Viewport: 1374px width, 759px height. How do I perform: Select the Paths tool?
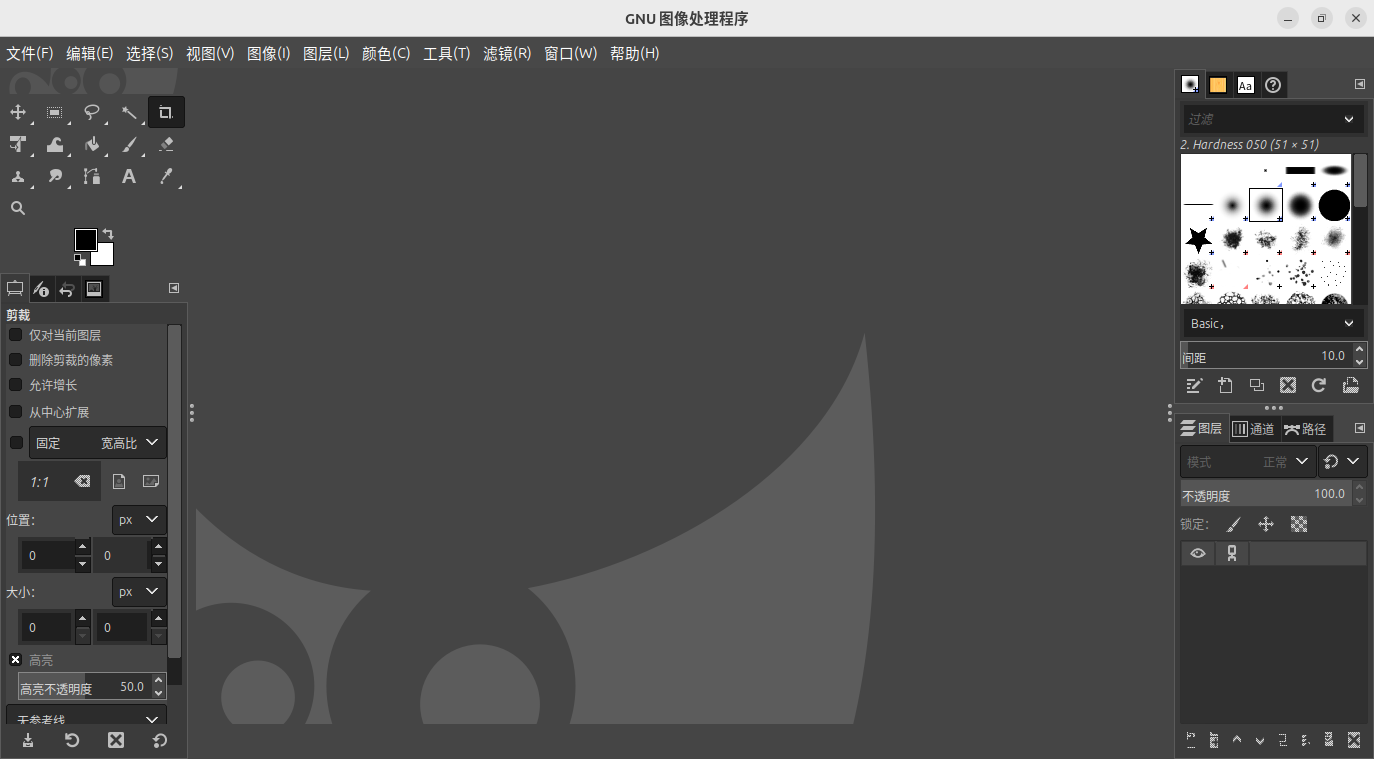tap(92, 177)
